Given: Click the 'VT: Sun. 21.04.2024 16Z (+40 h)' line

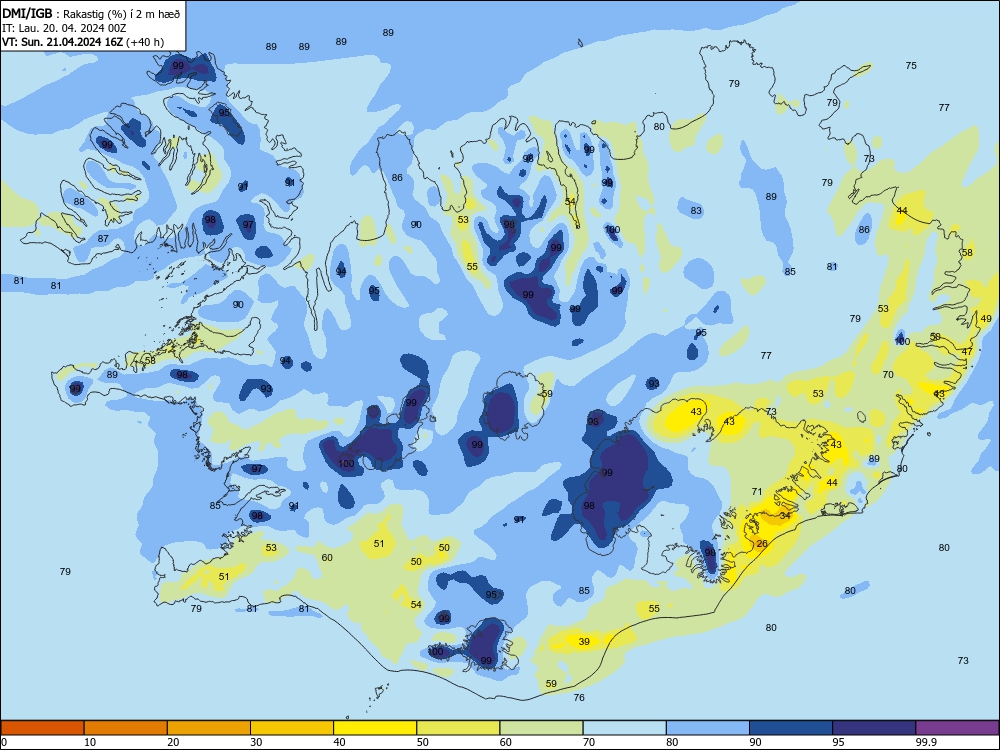Looking at the screenshot, I should (x=83, y=42).
